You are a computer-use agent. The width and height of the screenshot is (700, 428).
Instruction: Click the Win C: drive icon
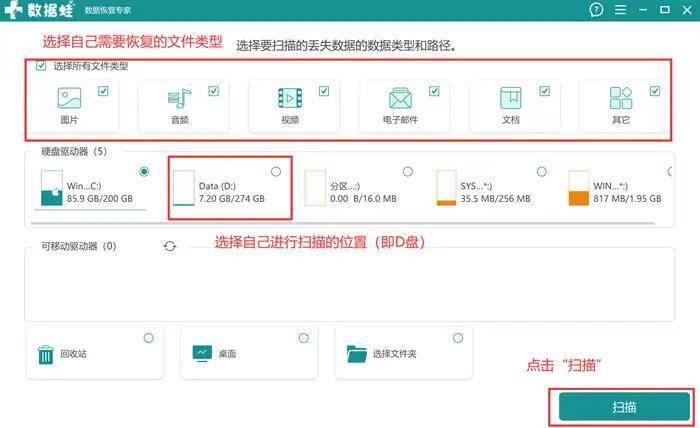[x=51, y=188]
